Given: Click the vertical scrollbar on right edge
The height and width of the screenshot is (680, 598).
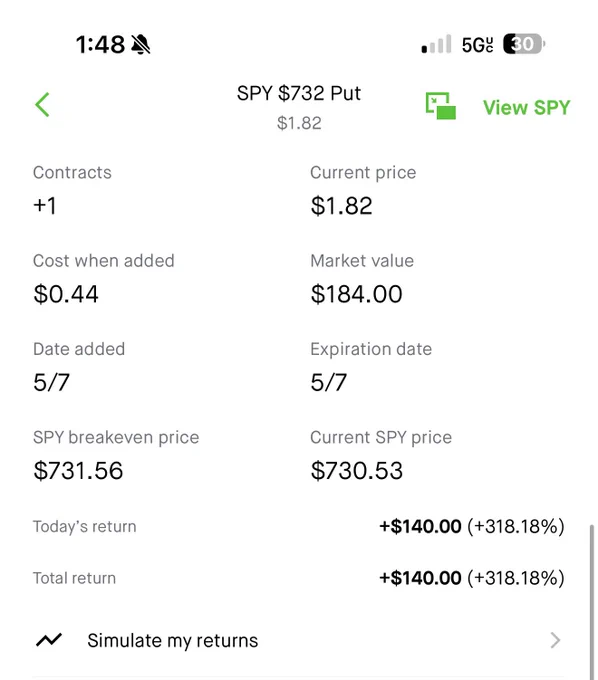Looking at the screenshot, I should (591, 602).
